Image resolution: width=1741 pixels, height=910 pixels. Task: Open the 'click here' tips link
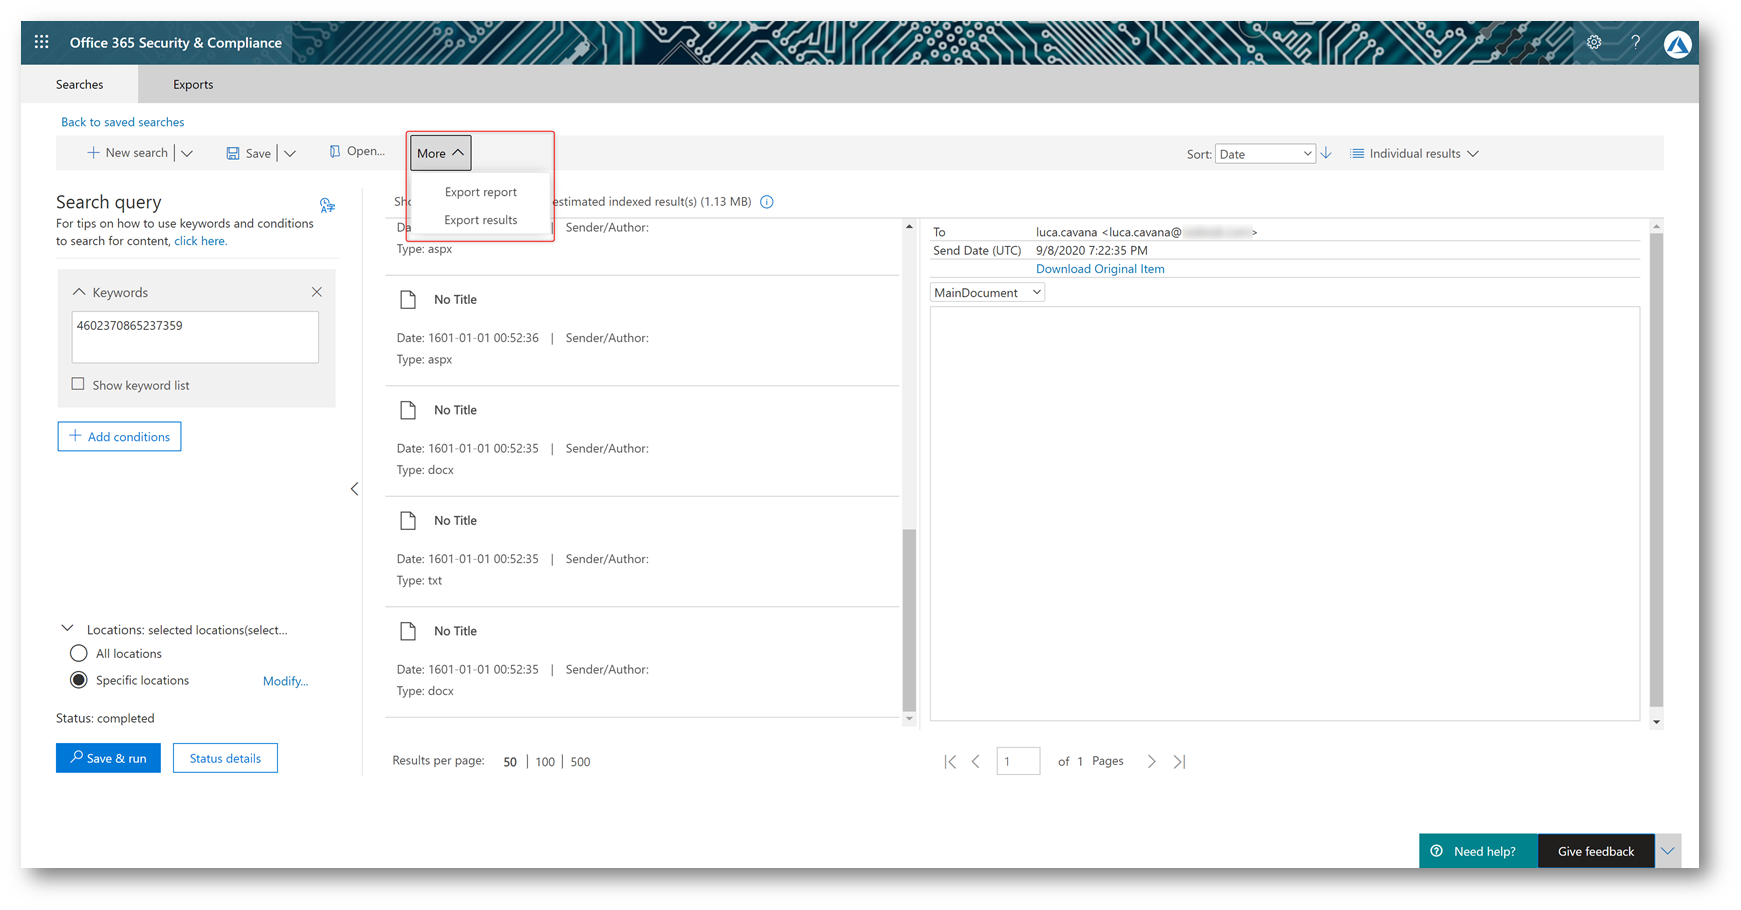point(200,241)
